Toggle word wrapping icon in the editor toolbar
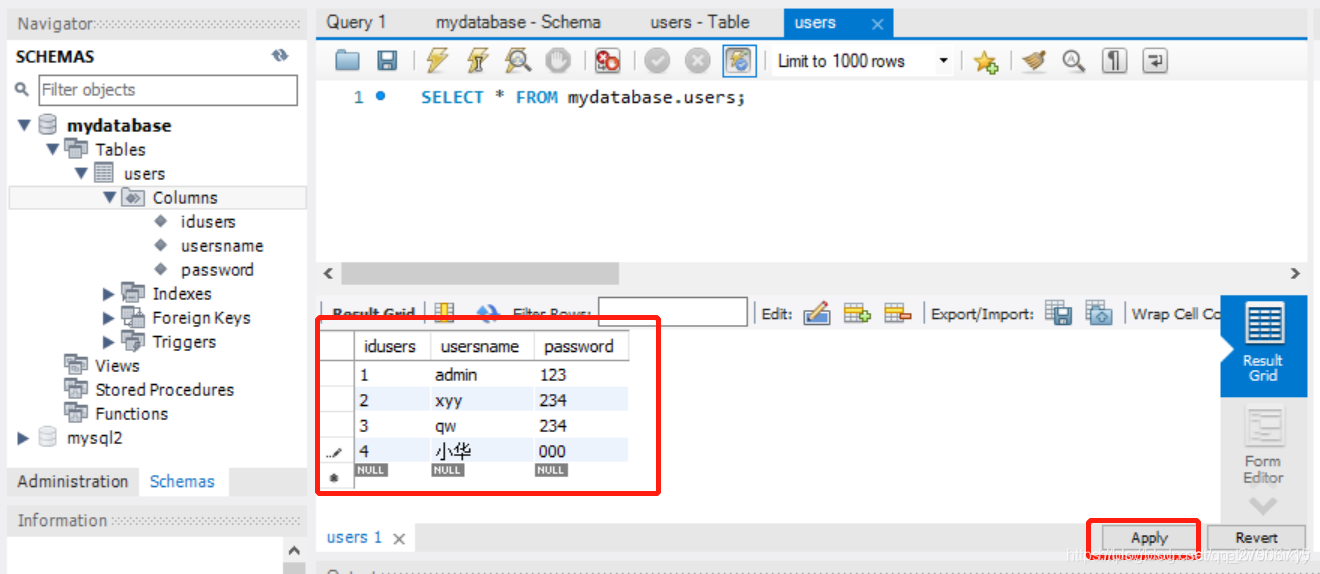Screen dimensions: 1320x574 coord(1155,61)
